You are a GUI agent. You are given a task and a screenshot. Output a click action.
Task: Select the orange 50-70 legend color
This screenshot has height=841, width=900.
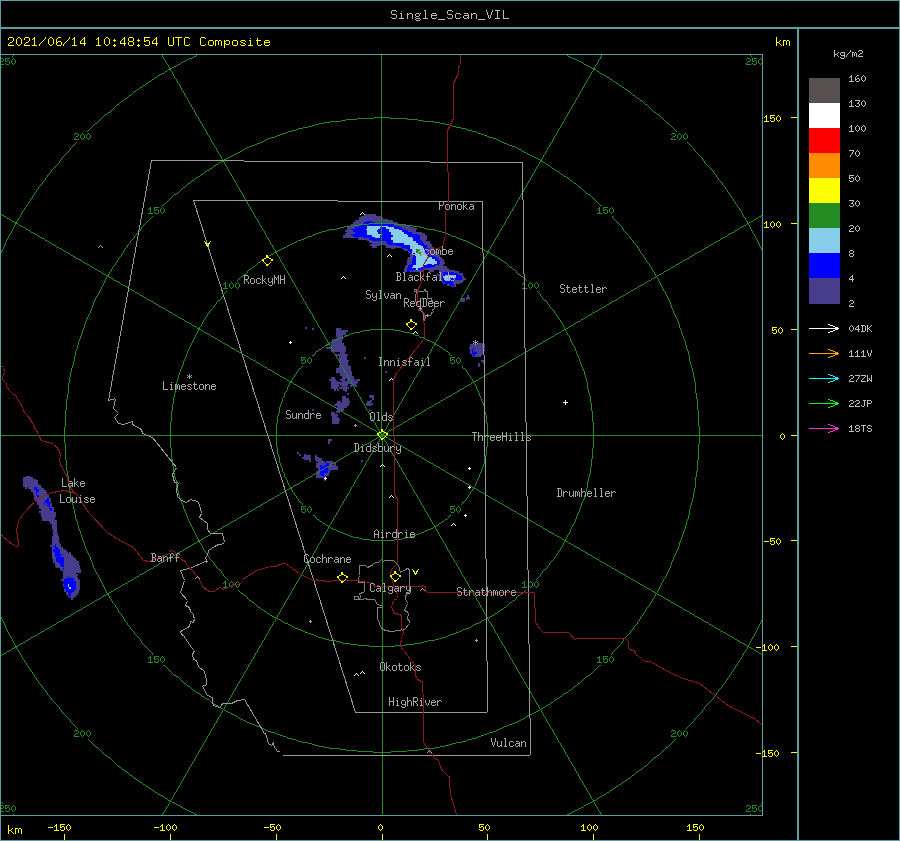(x=824, y=165)
